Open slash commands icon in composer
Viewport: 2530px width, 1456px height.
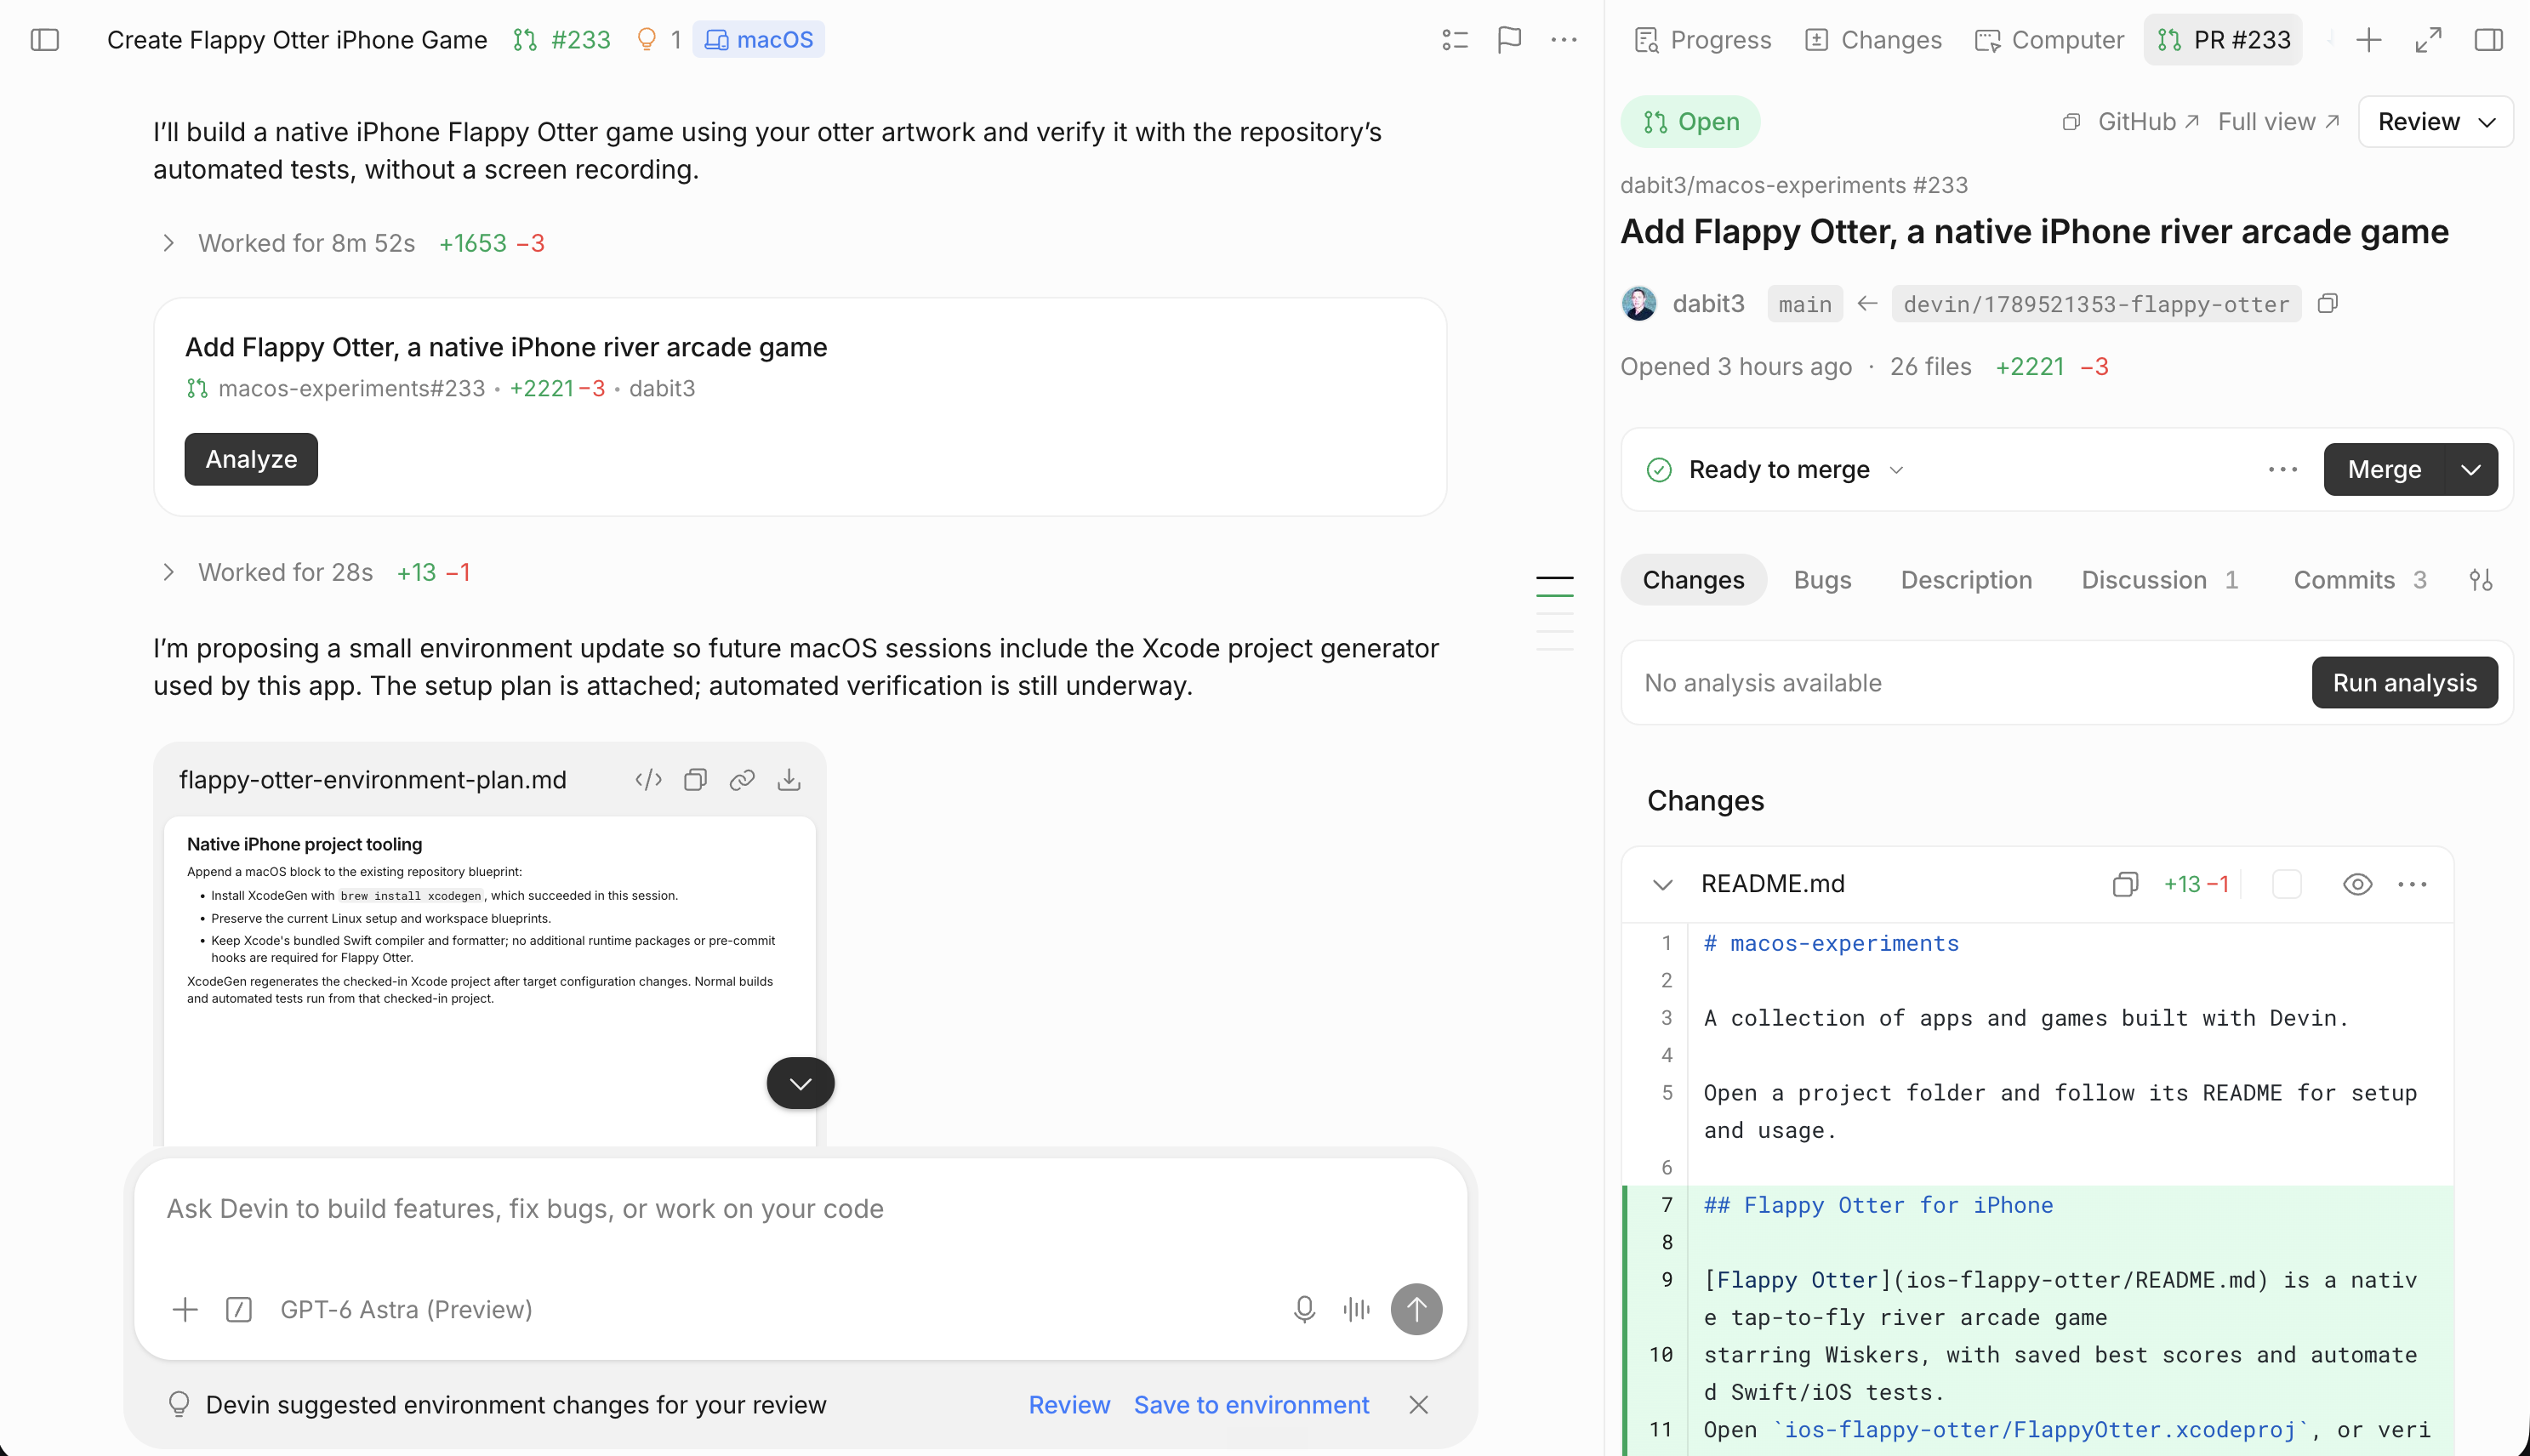[x=239, y=1309]
